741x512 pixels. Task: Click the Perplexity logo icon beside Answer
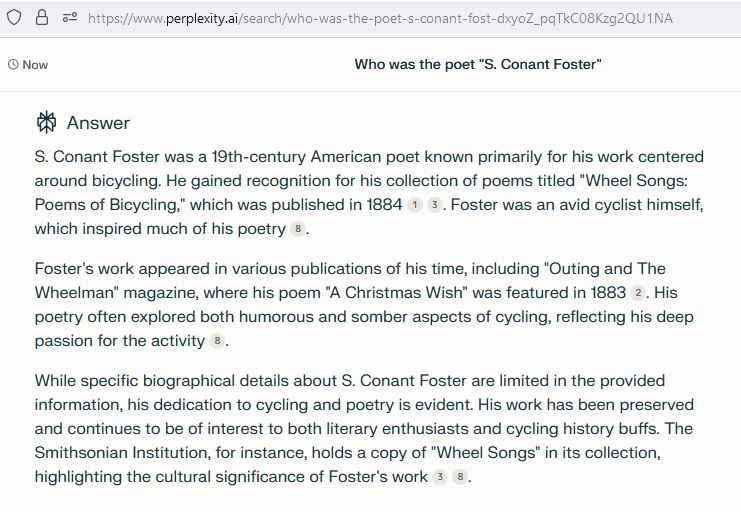[x=46, y=122]
